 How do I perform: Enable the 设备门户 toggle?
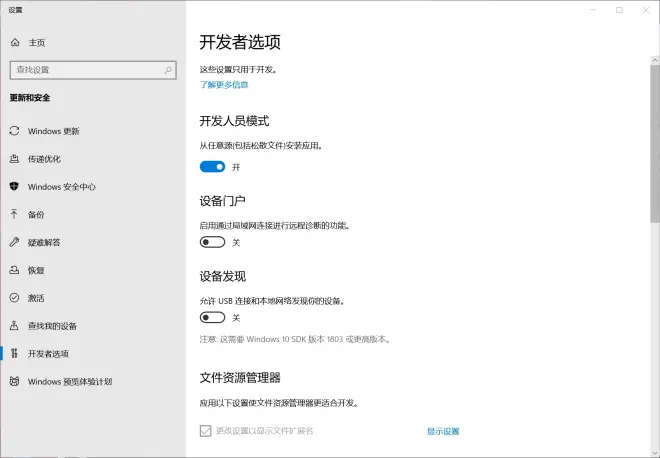[213, 242]
